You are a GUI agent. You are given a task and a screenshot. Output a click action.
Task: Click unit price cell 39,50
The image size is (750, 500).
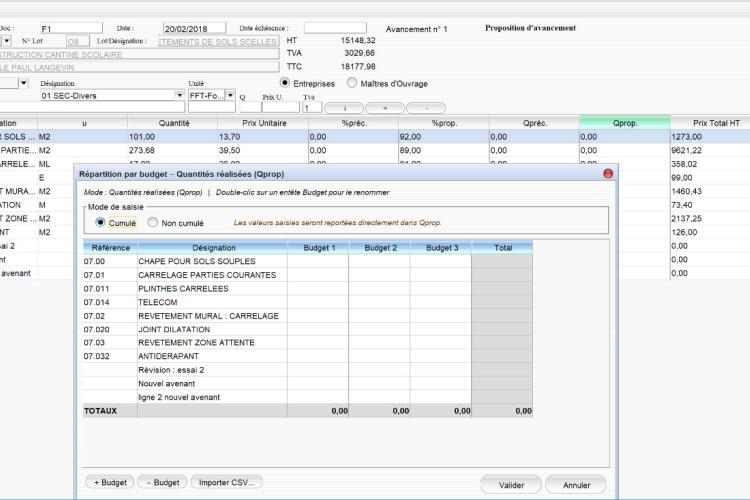tap(263, 150)
